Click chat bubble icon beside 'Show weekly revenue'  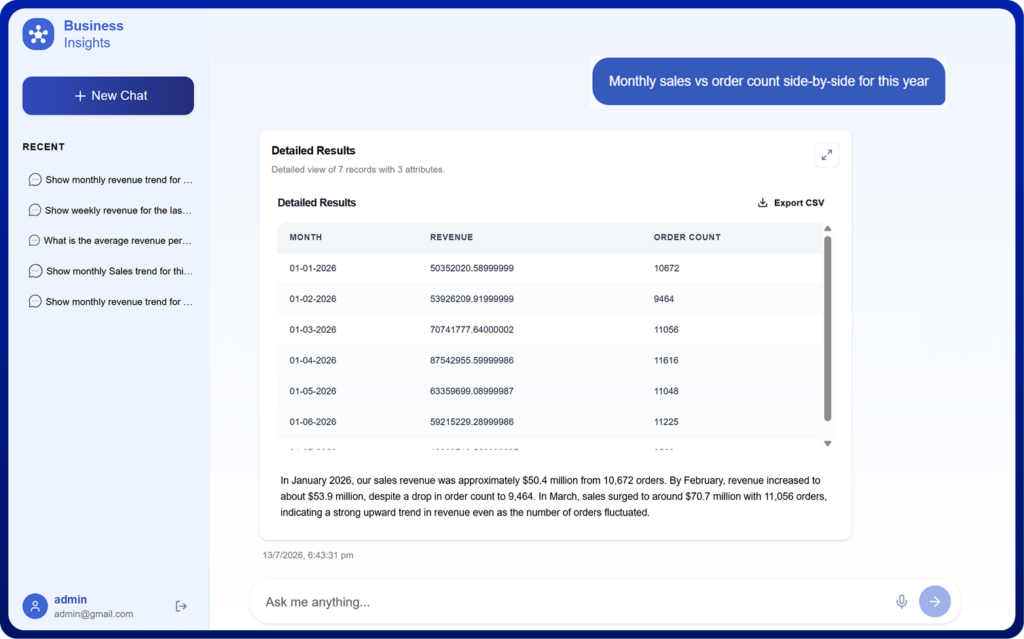[35, 210]
